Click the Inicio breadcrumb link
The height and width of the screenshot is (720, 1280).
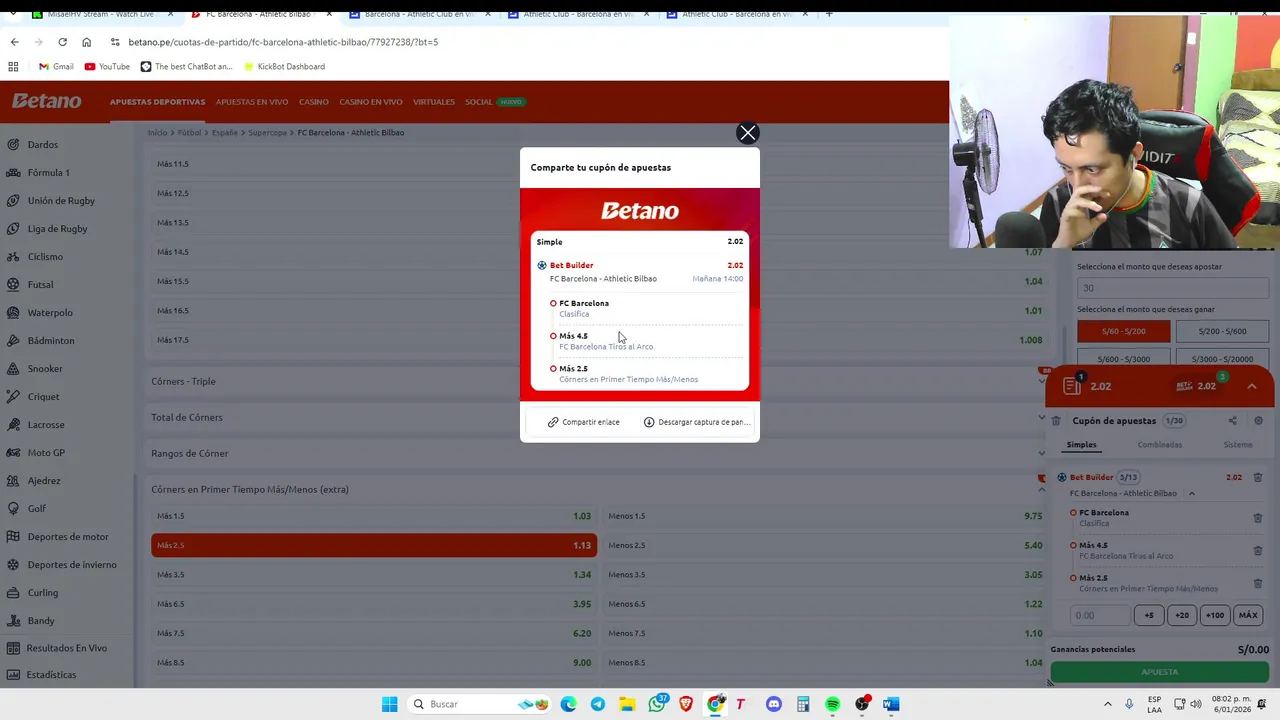[157, 132]
